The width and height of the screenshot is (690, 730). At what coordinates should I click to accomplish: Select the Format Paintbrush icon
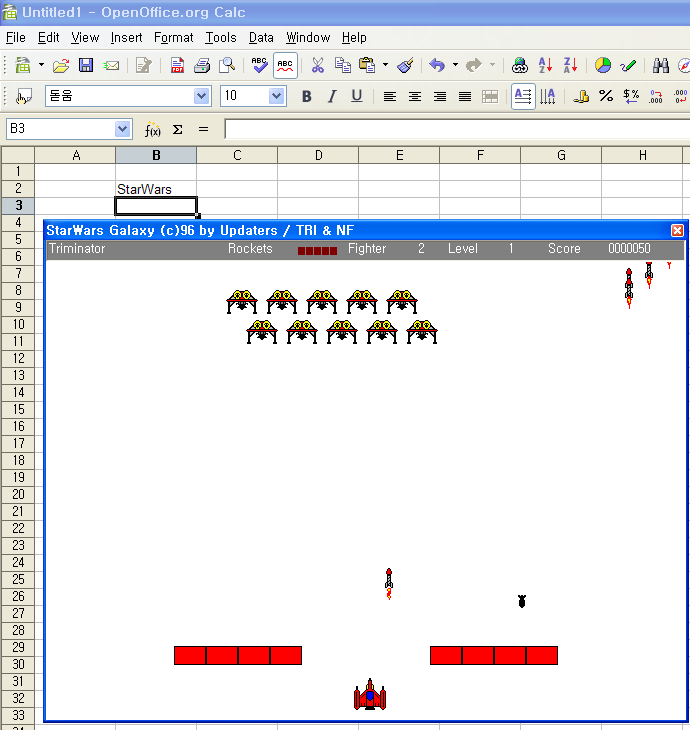click(406, 65)
